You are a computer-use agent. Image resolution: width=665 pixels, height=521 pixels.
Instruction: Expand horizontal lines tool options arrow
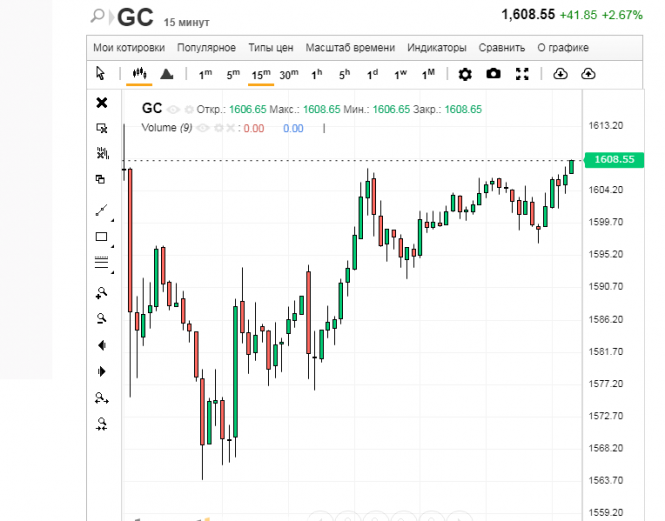tap(112, 272)
